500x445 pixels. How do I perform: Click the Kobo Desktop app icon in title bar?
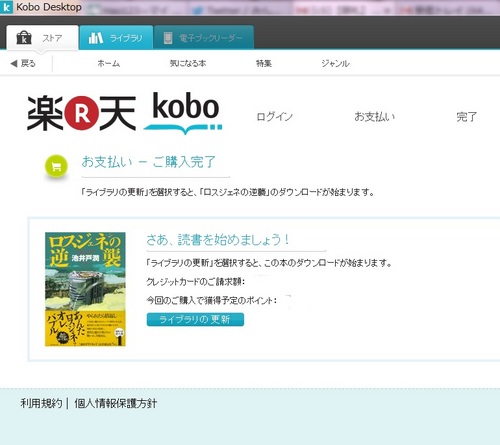6,7
